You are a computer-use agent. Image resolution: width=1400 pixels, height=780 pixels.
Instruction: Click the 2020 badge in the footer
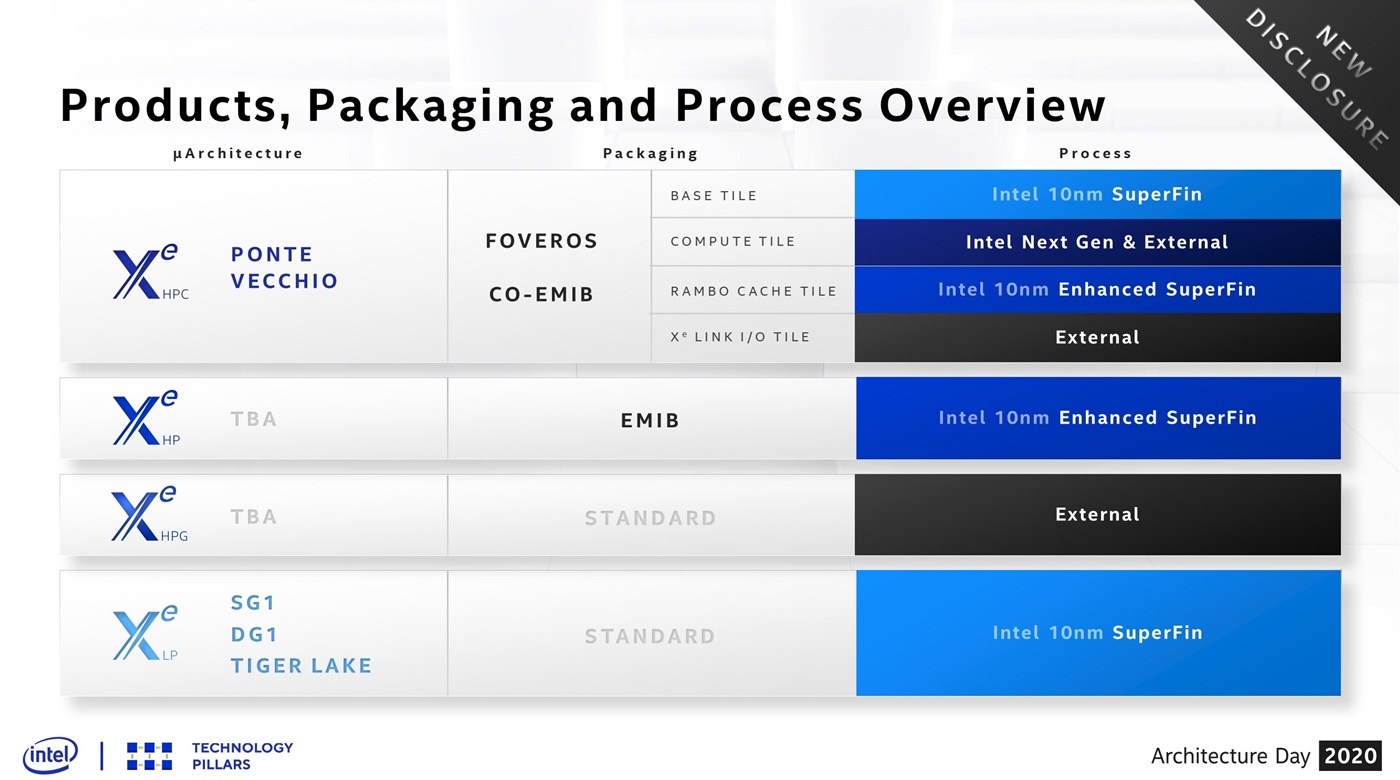[x=1350, y=756]
